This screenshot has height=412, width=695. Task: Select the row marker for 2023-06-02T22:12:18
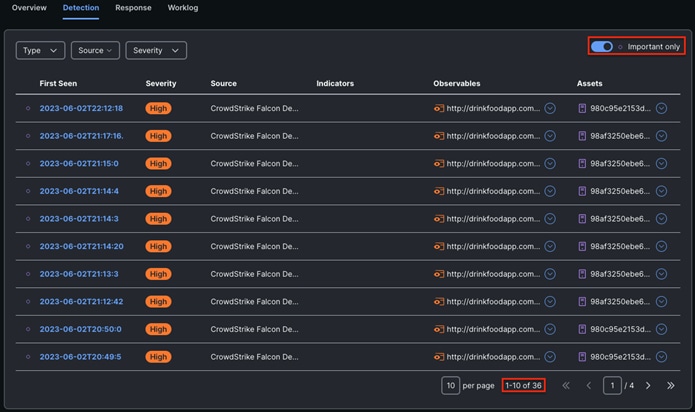pos(28,108)
